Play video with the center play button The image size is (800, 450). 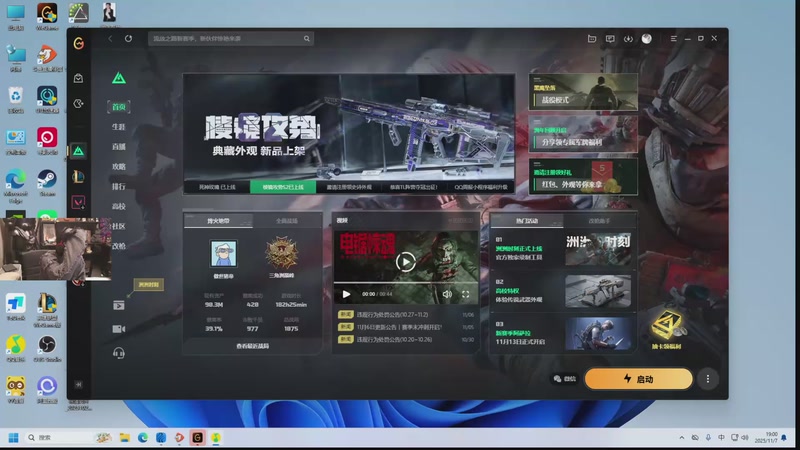[x=406, y=262]
